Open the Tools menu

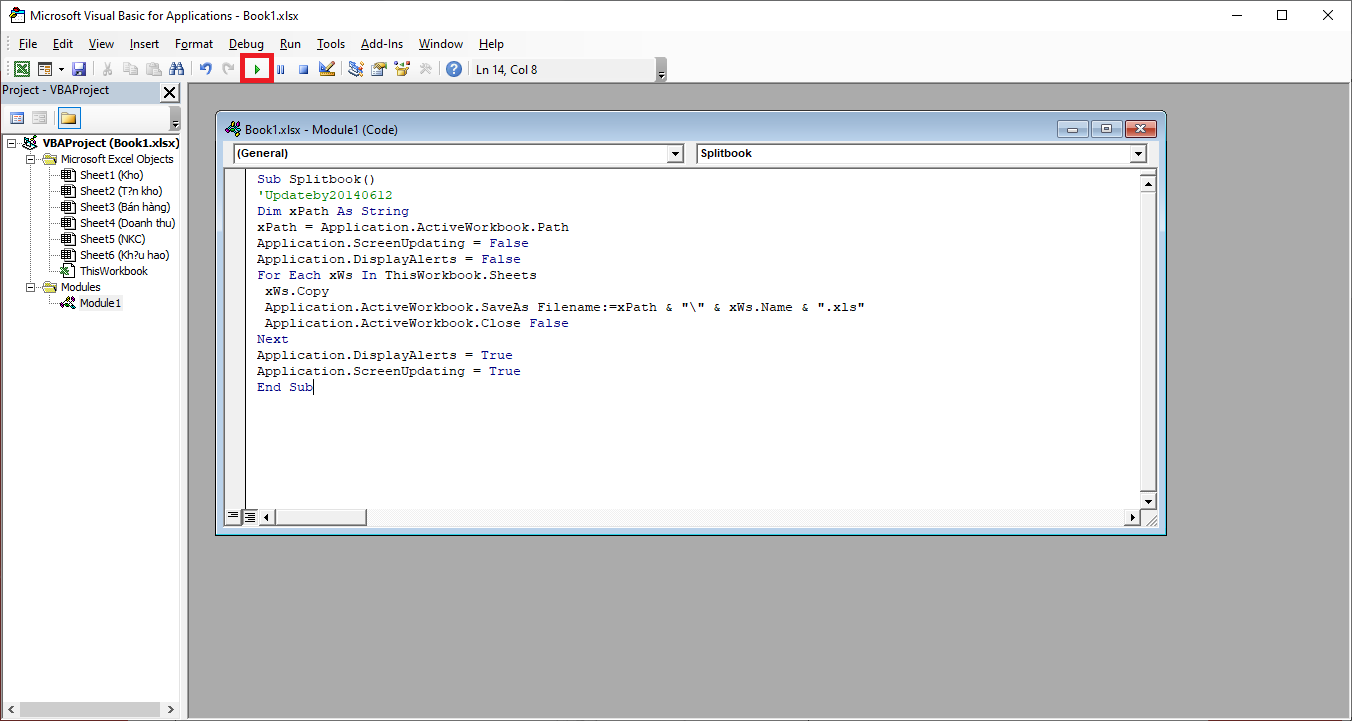click(x=331, y=44)
